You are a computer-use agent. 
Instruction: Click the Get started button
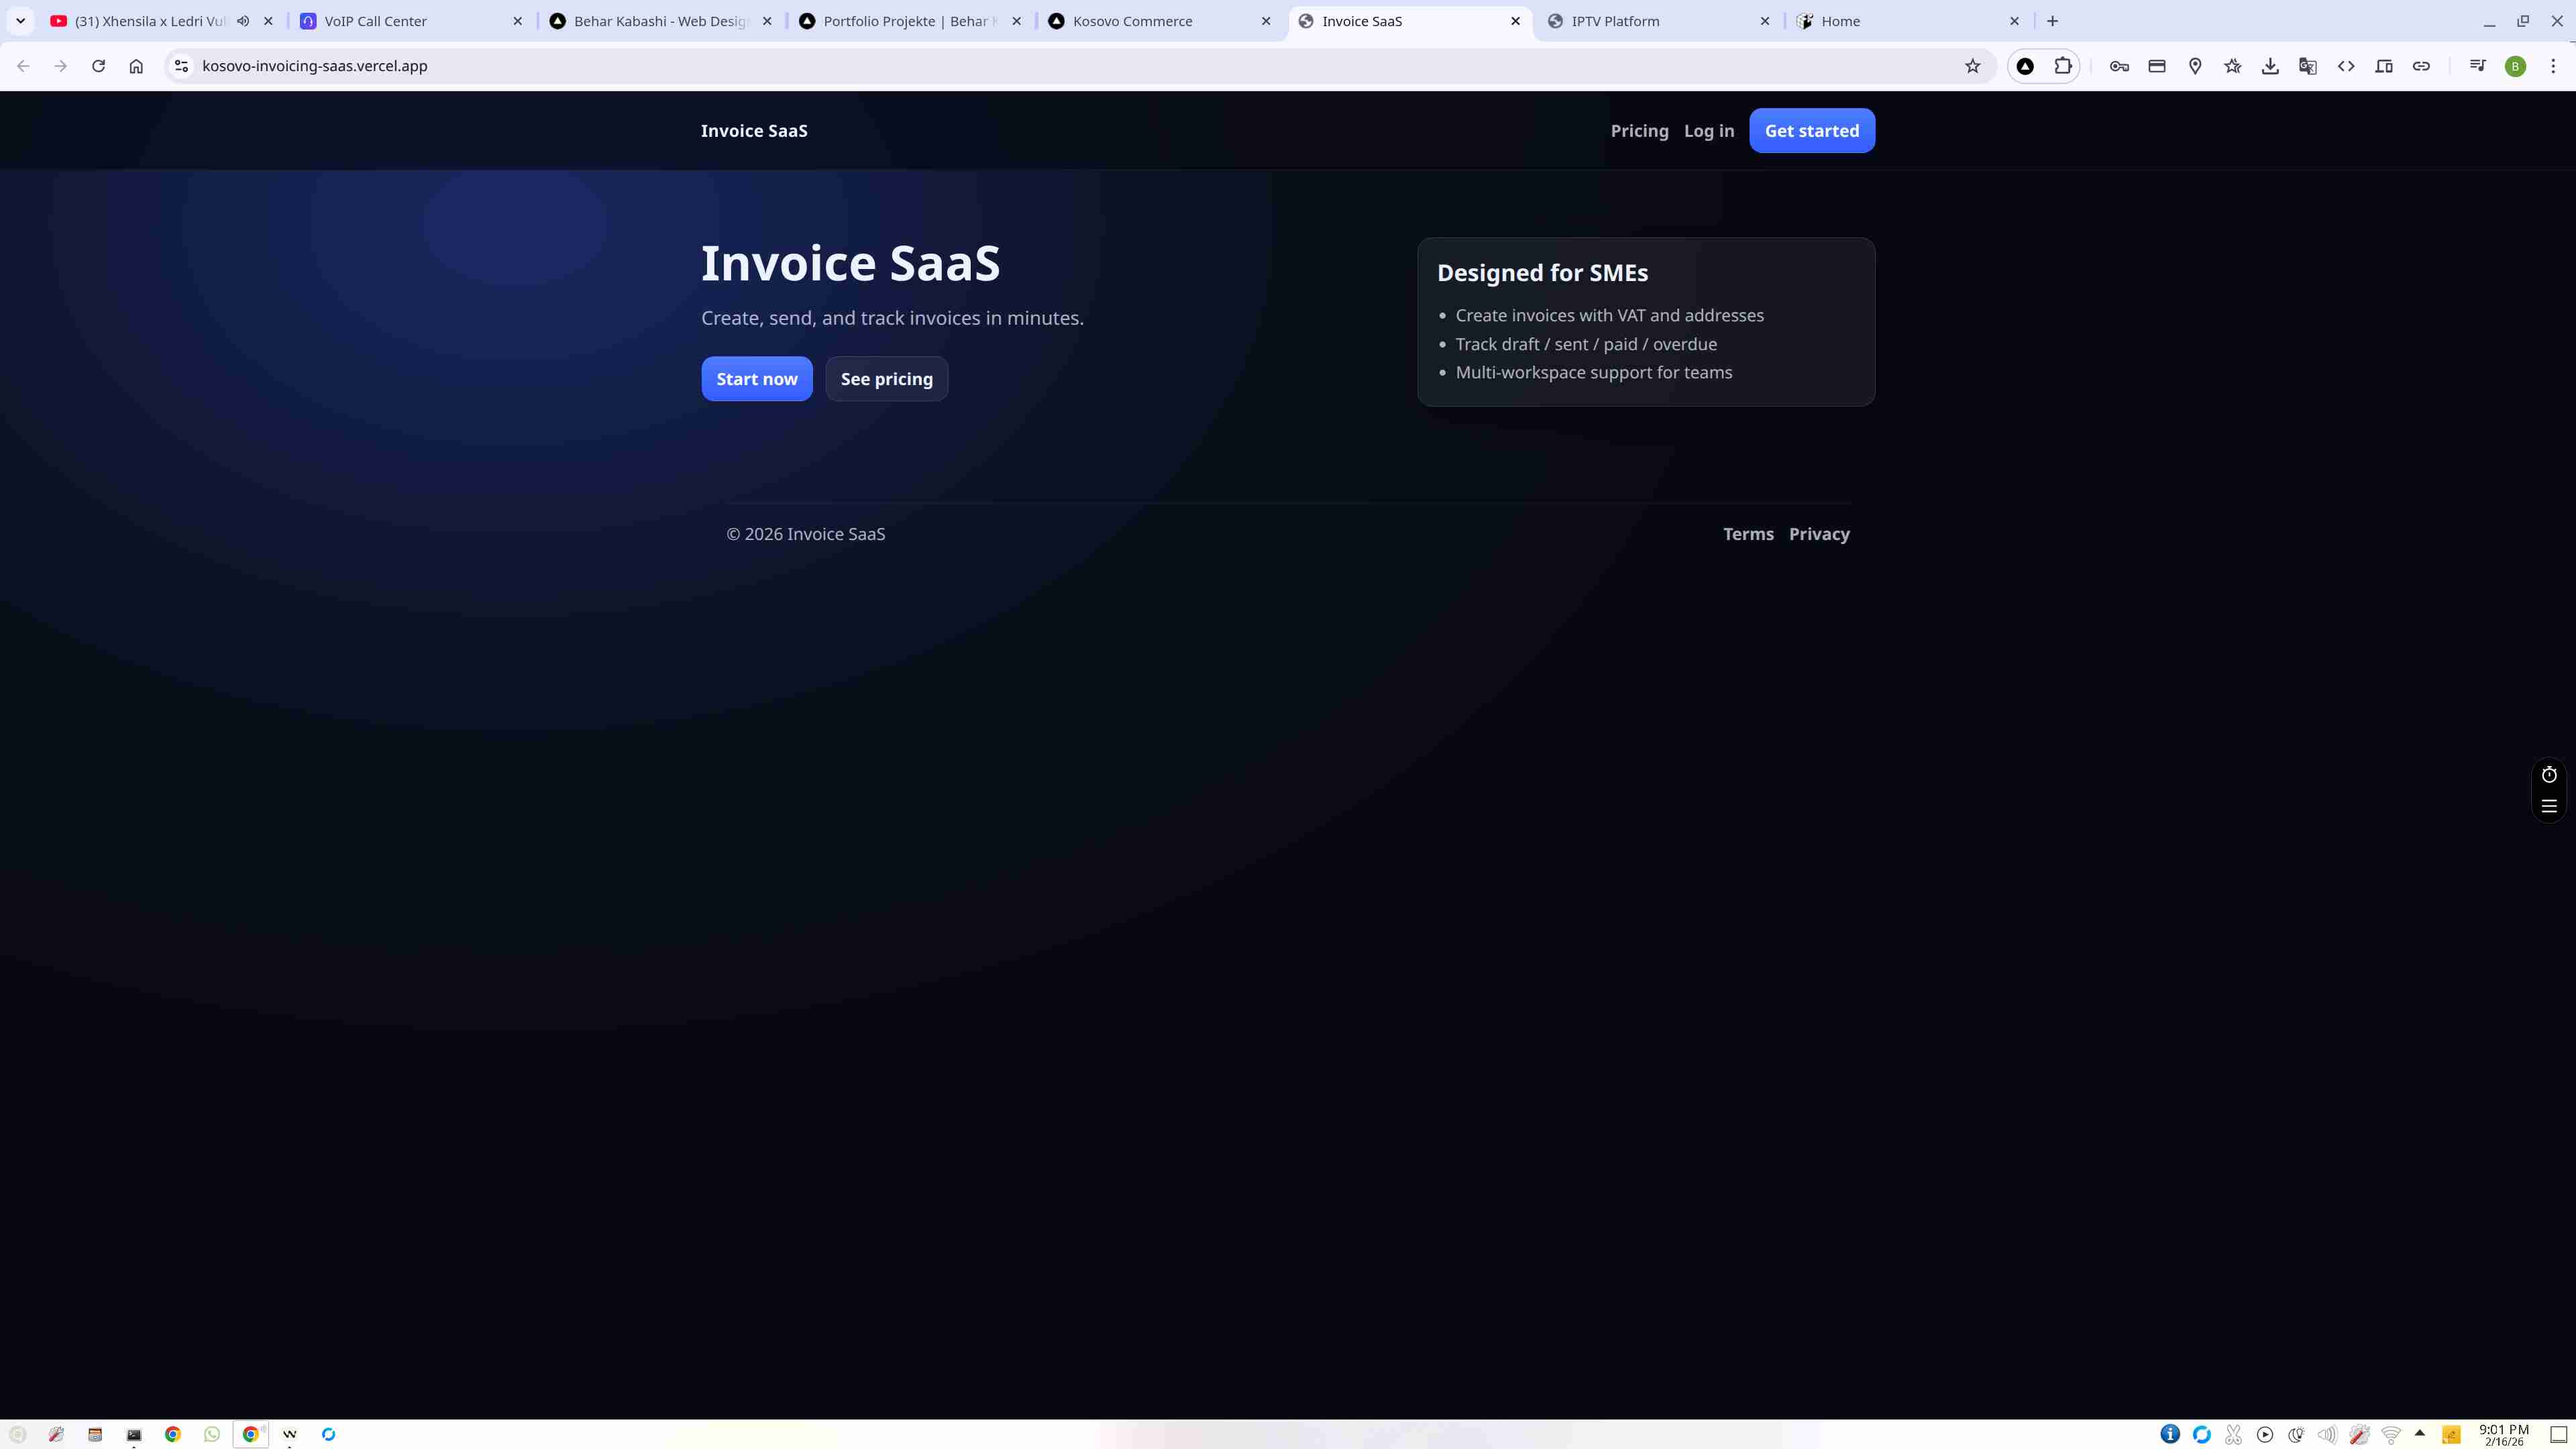coord(1811,131)
